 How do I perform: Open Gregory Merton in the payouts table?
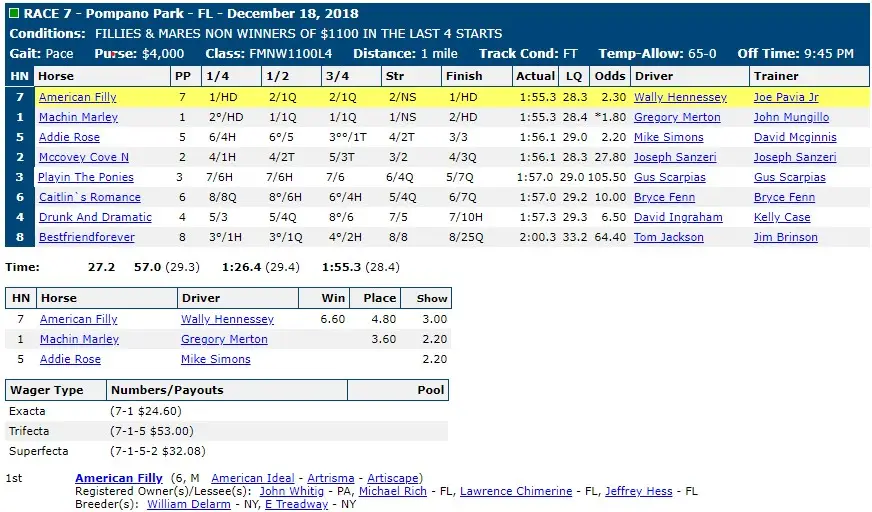coord(224,339)
